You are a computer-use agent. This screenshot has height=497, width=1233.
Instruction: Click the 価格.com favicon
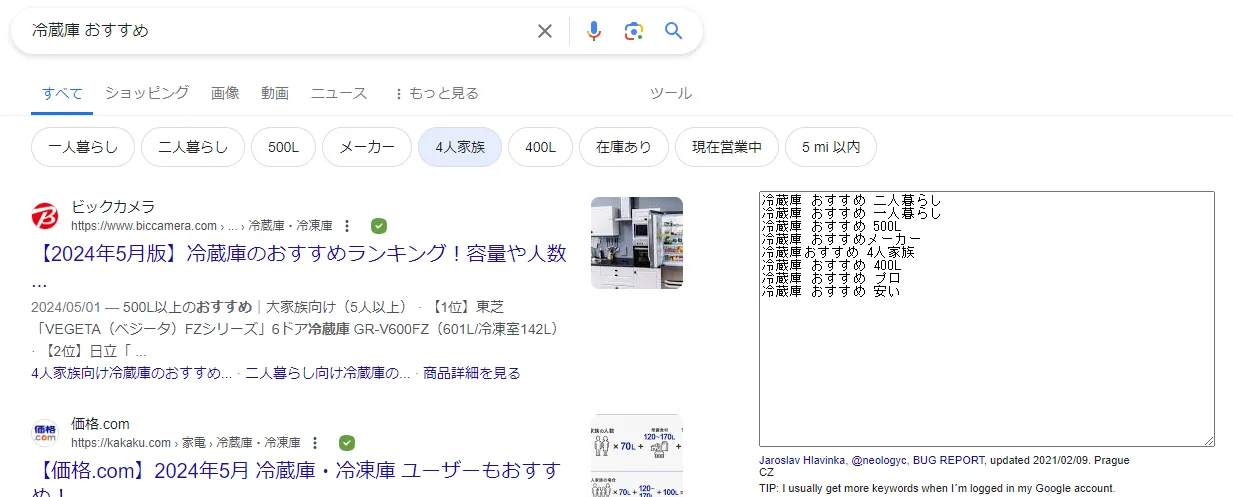45,433
